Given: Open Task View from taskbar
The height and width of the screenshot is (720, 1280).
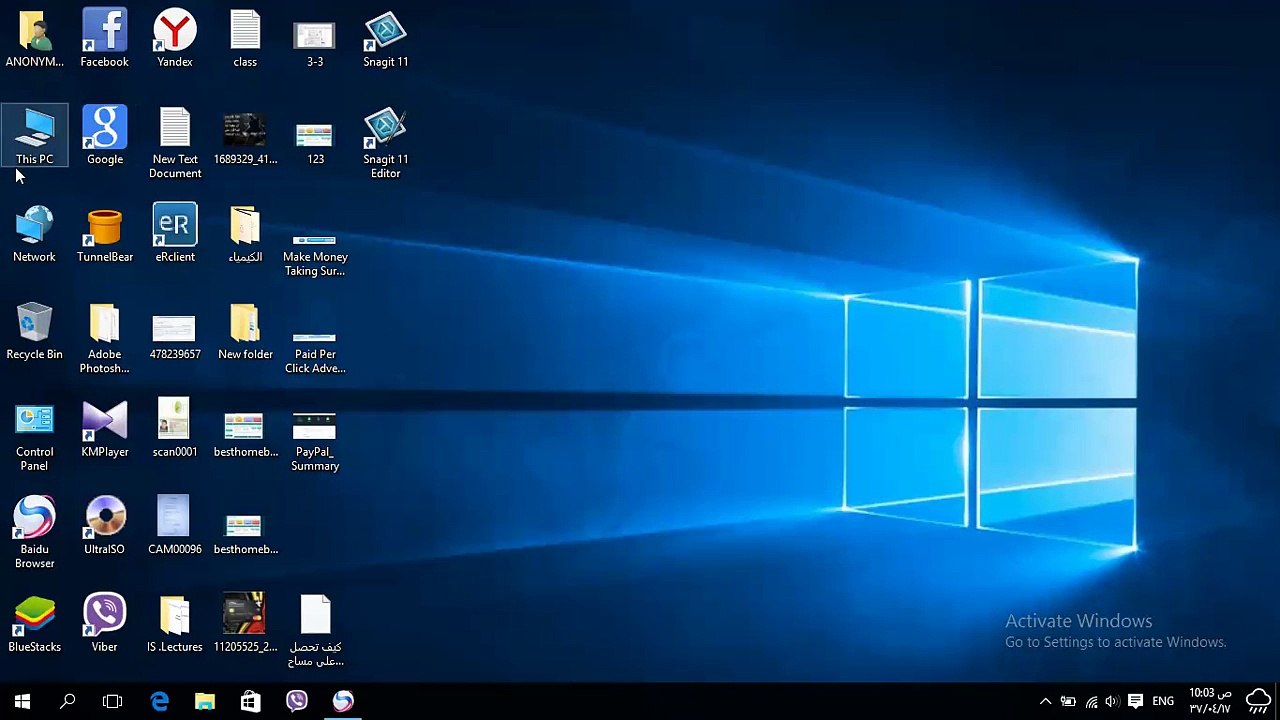Looking at the screenshot, I should (113, 701).
